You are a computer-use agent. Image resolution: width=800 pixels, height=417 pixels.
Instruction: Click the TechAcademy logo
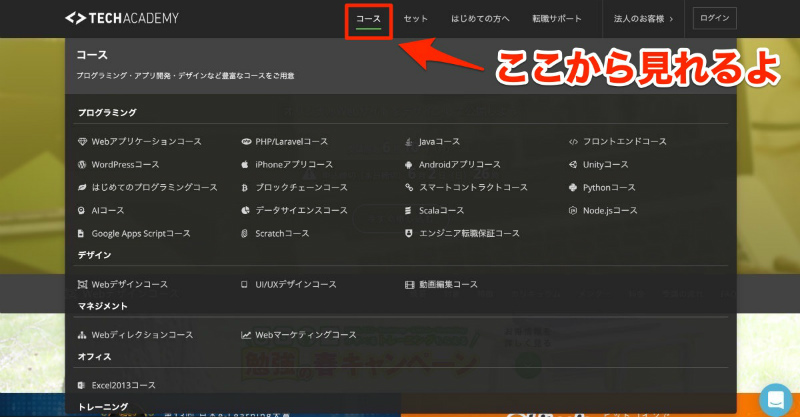pyautogui.click(x=122, y=18)
